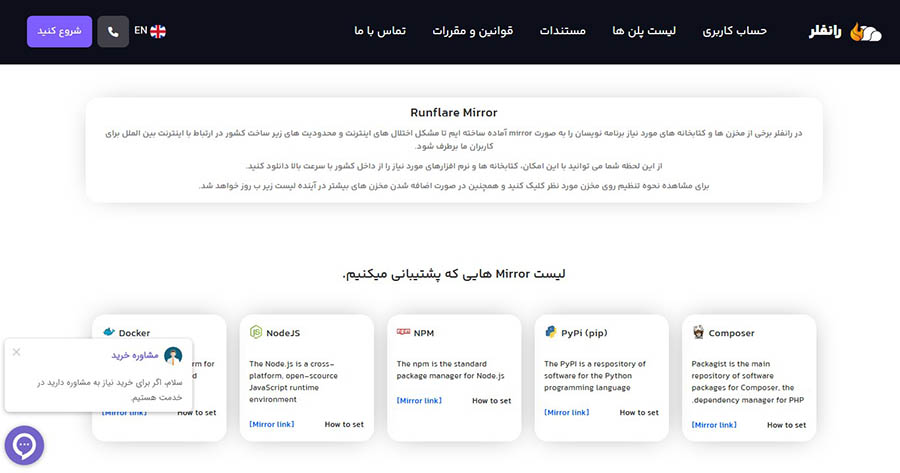Click the NodeJS hexagon icon
The height and width of the screenshot is (473, 900).
(256, 332)
